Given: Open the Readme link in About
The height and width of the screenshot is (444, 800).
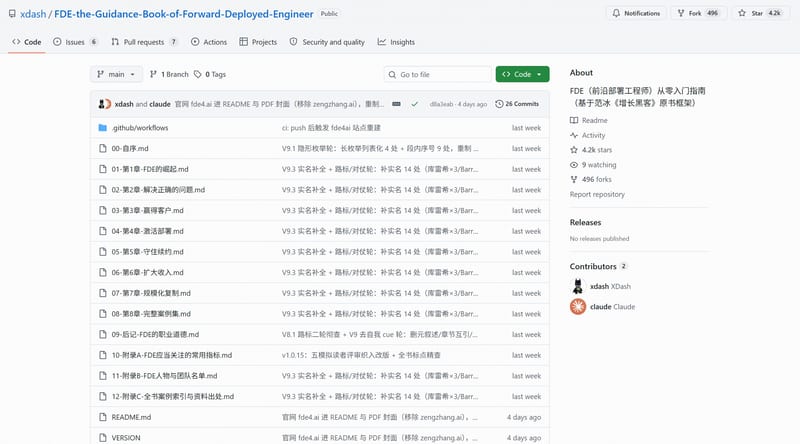Looking at the screenshot, I should click(x=589, y=120).
